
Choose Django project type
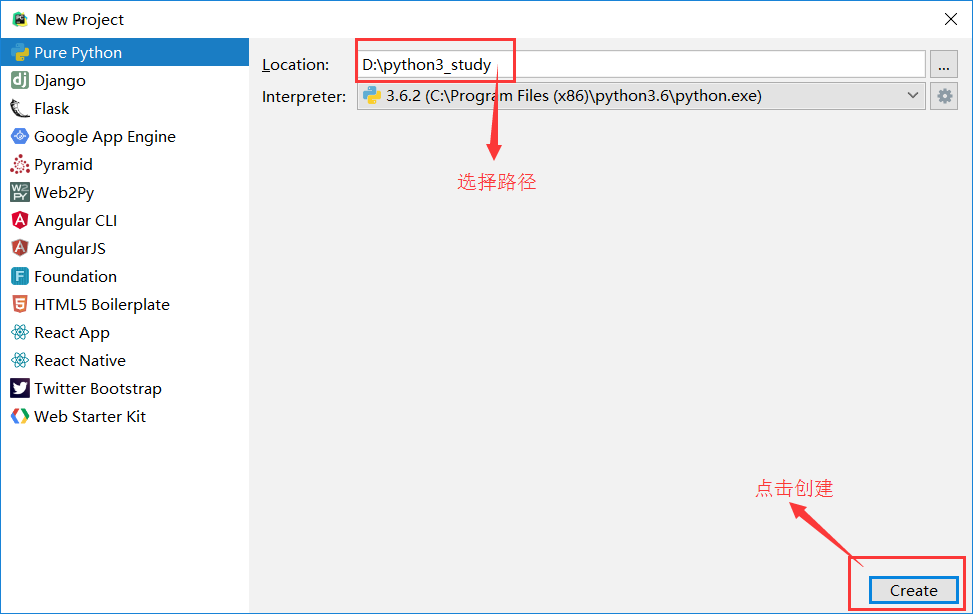[125, 80]
